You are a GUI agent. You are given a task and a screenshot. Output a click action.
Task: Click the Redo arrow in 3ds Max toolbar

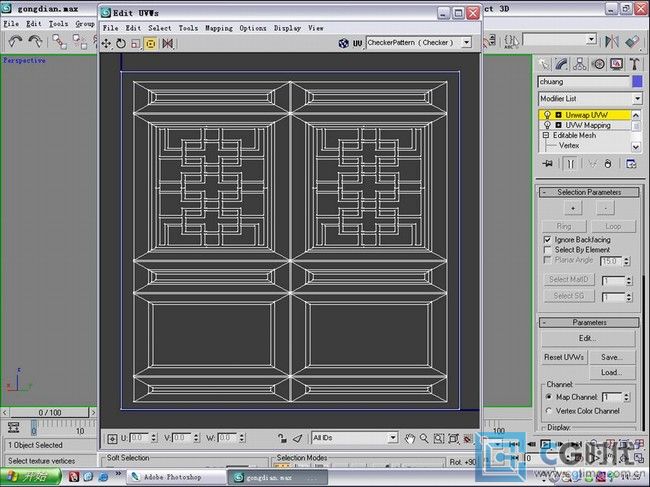point(36,41)
